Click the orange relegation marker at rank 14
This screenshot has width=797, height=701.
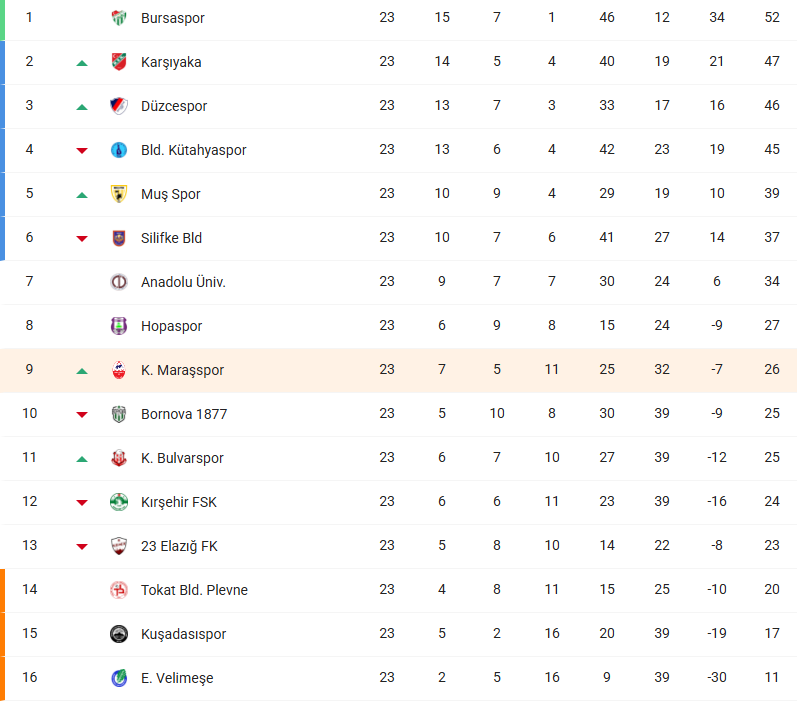click(x=3, y=590)
